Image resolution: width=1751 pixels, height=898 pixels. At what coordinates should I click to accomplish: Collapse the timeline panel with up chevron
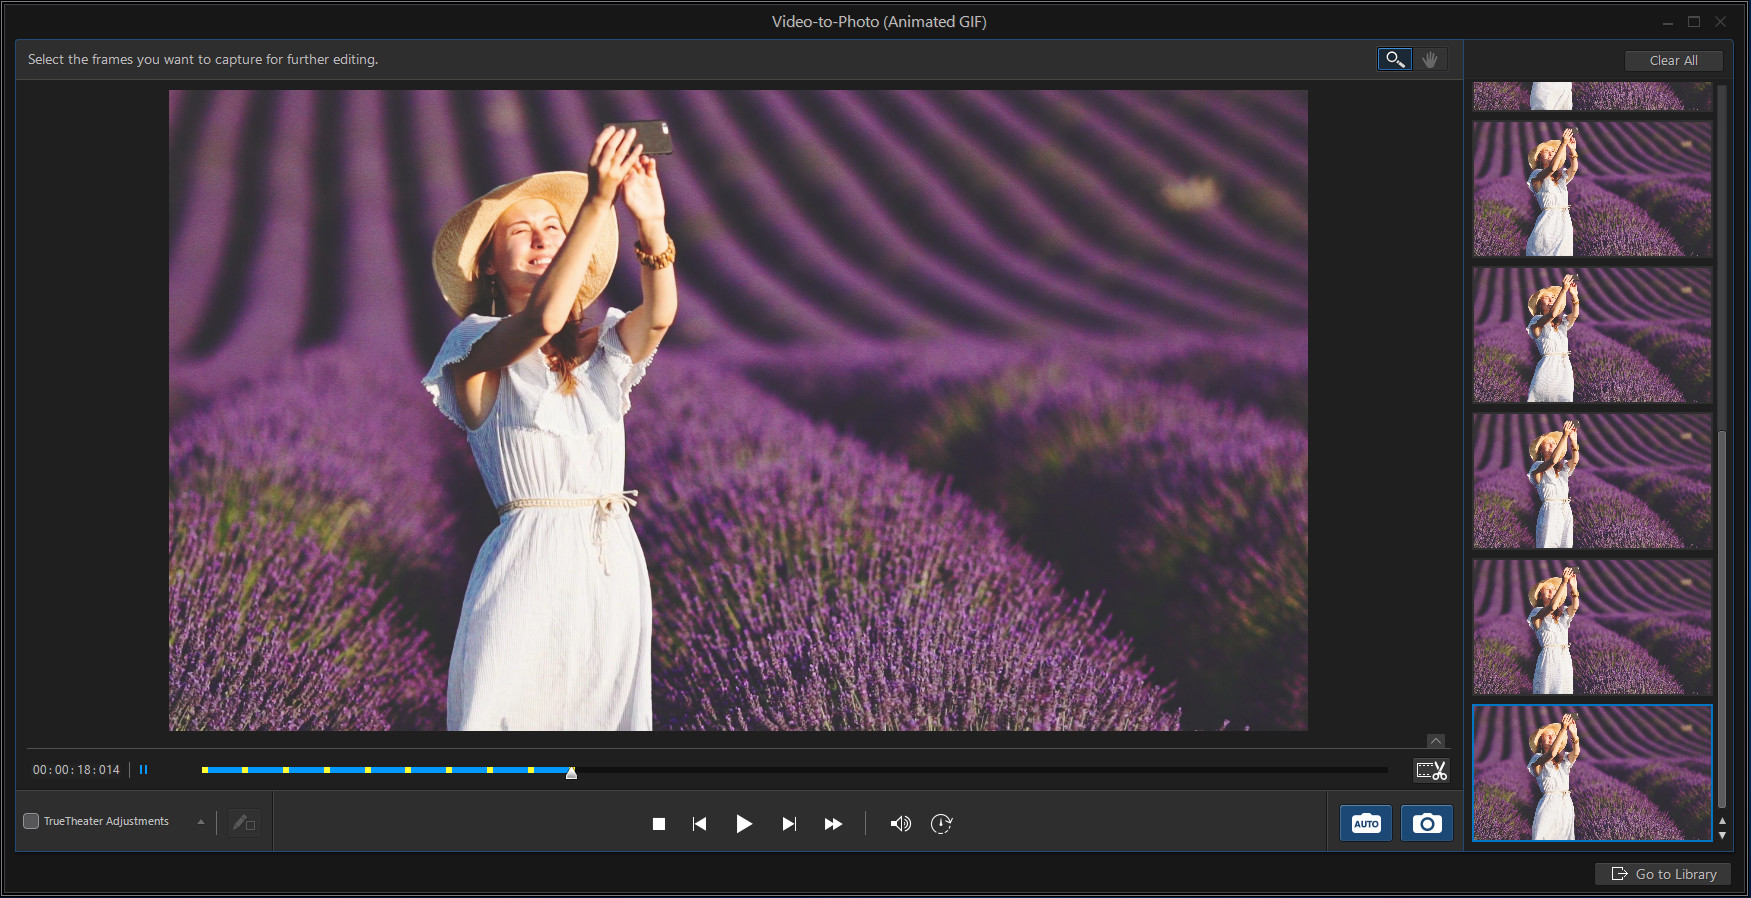[x=1436, y=741]
